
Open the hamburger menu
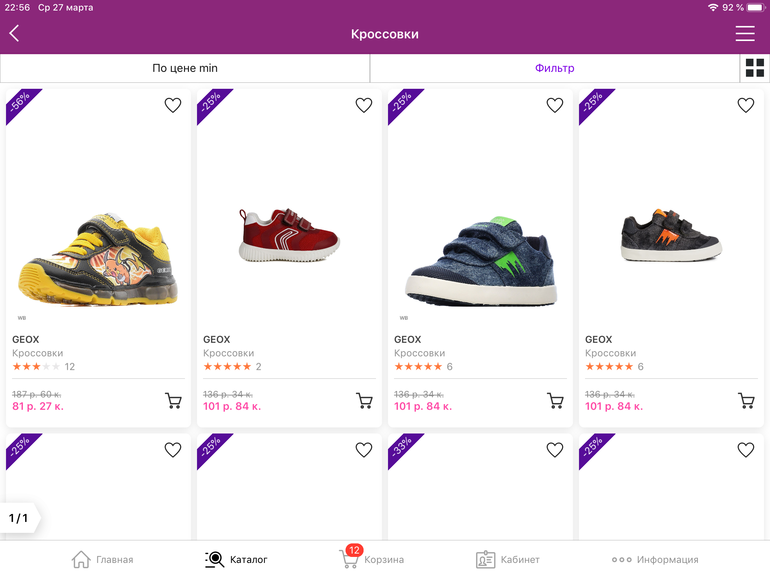(x=745, y=34)
